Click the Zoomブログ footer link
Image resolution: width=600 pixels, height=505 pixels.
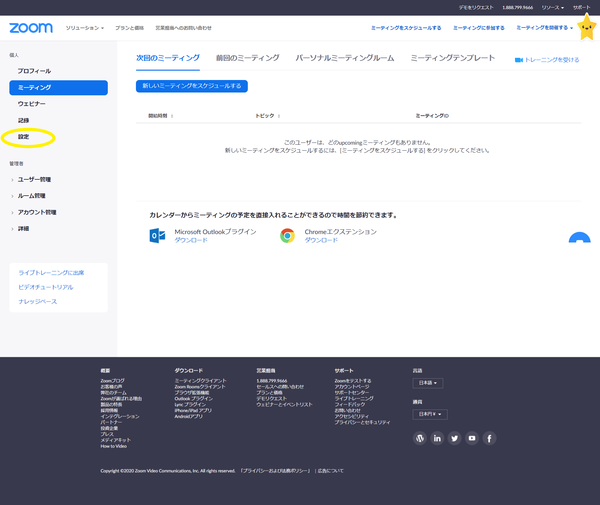pyautogui.click(x=112, y=381)
